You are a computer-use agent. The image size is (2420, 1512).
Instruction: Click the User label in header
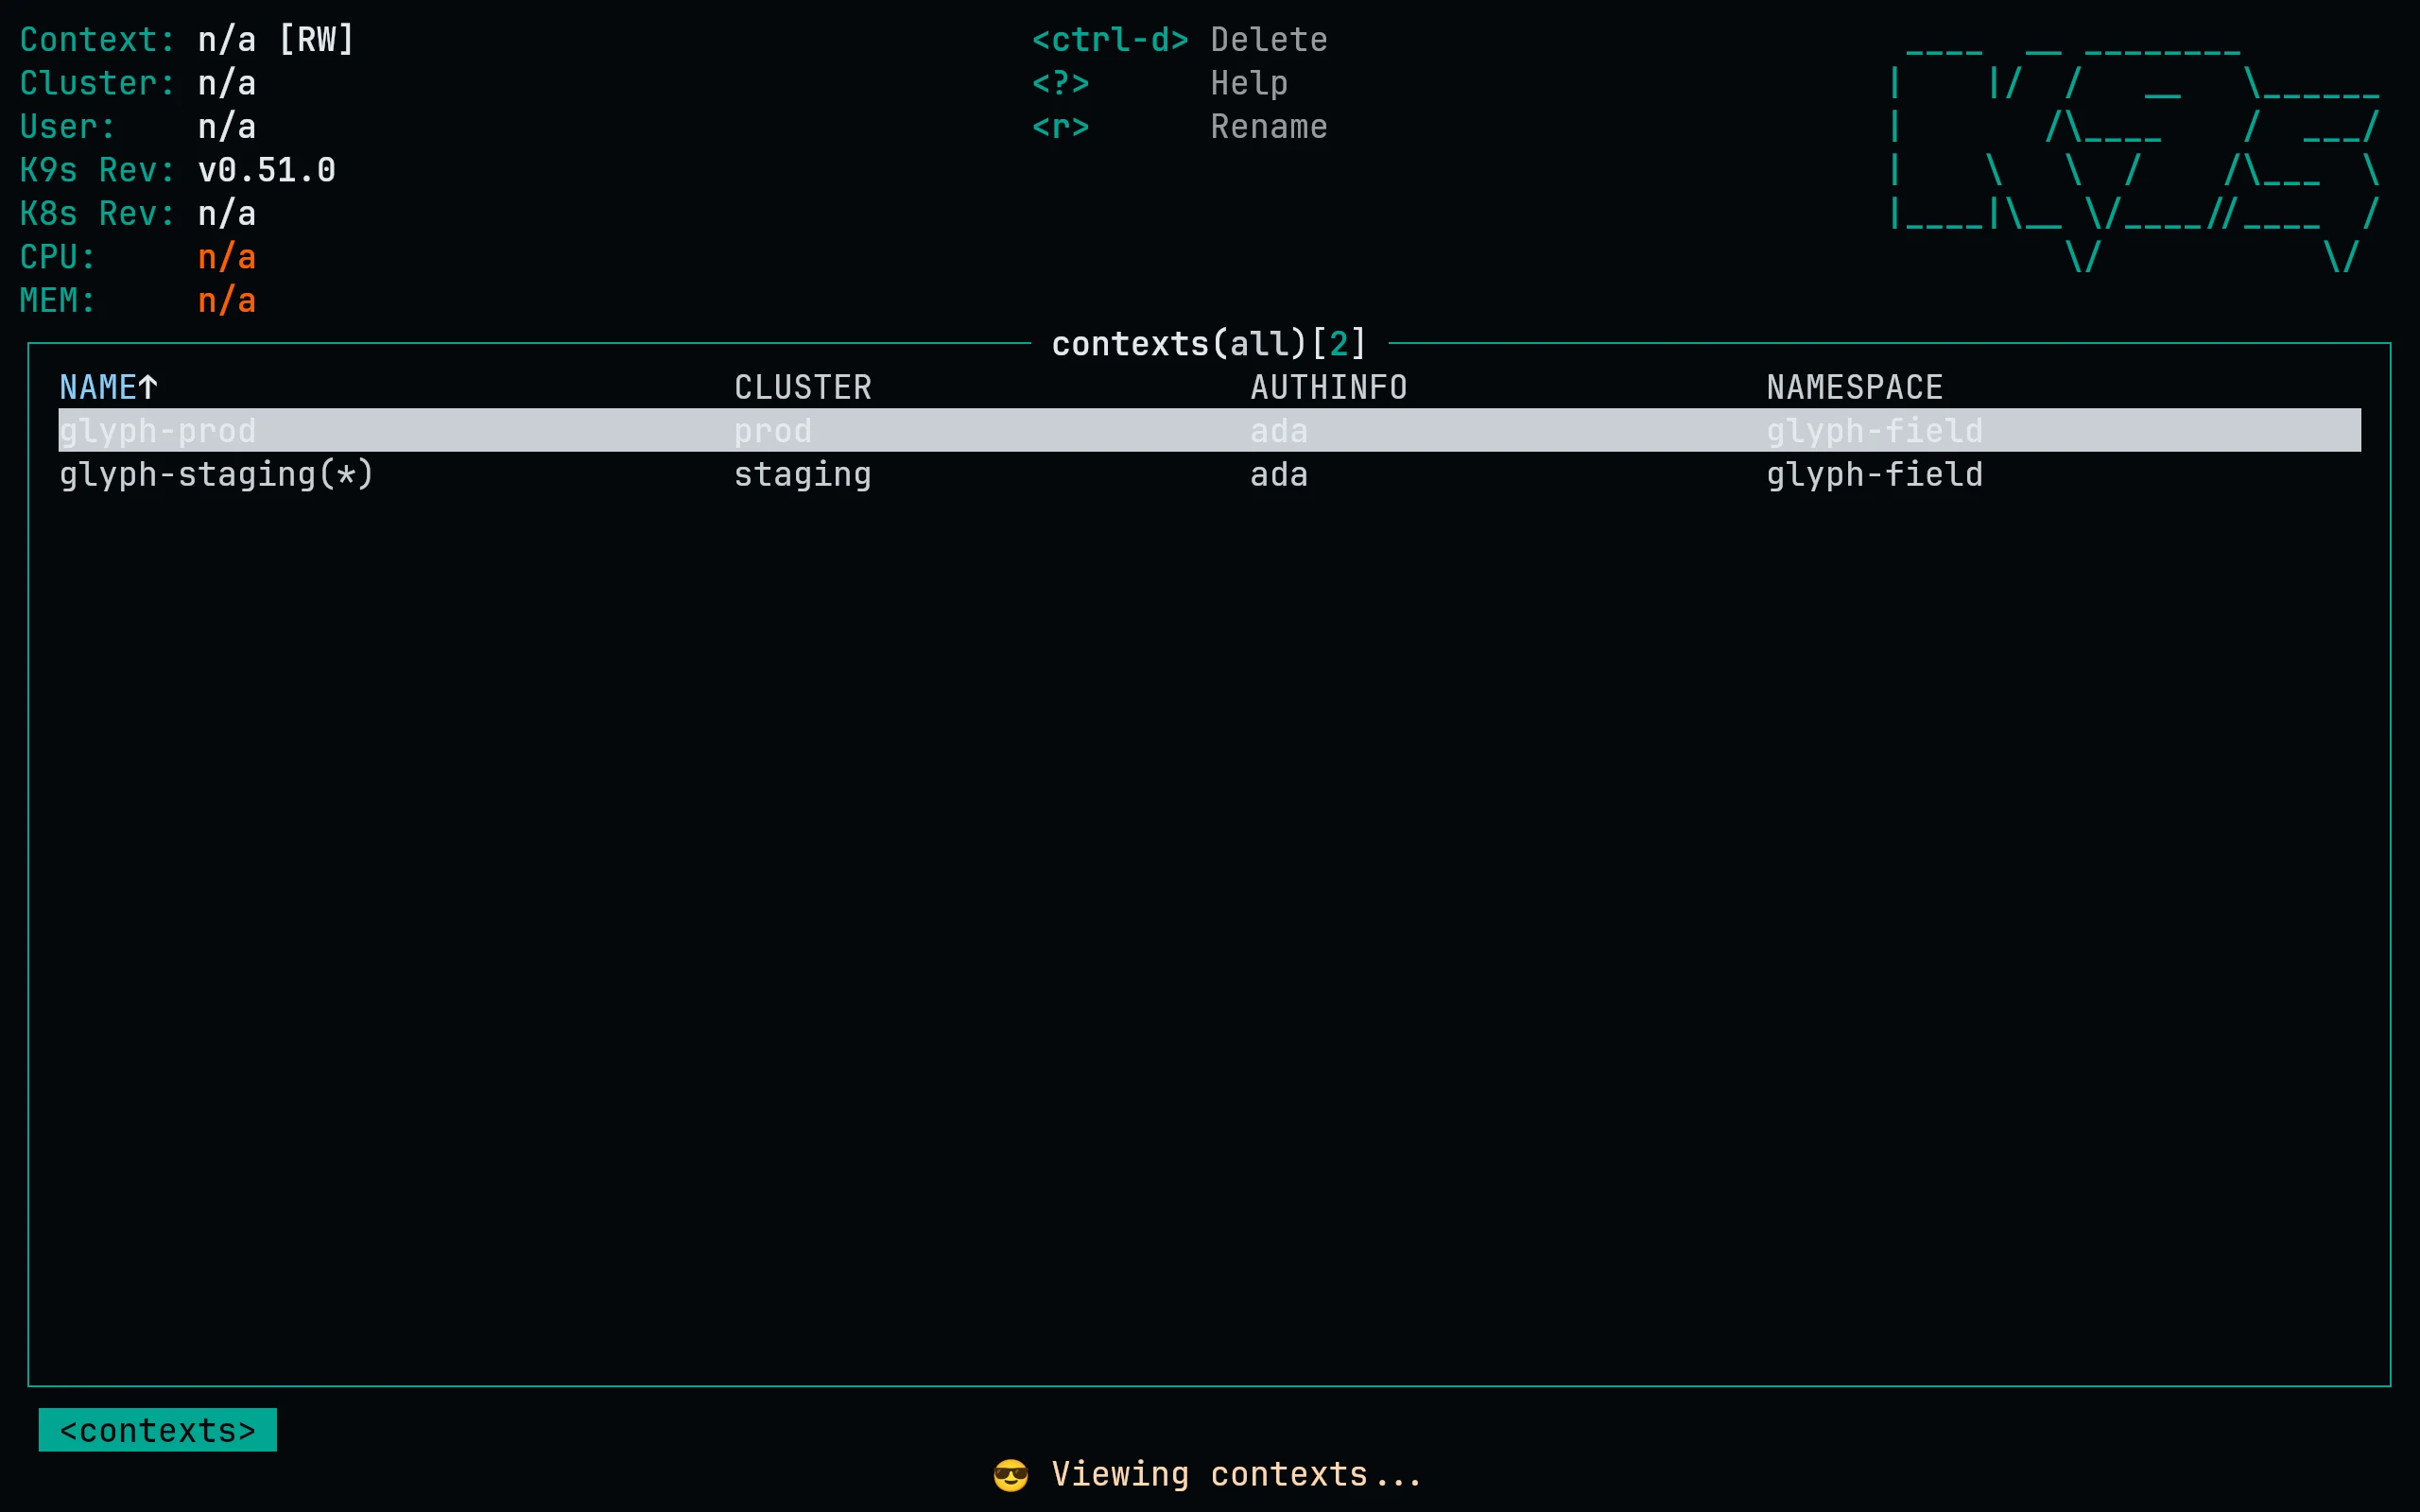(x=68, y=127)
